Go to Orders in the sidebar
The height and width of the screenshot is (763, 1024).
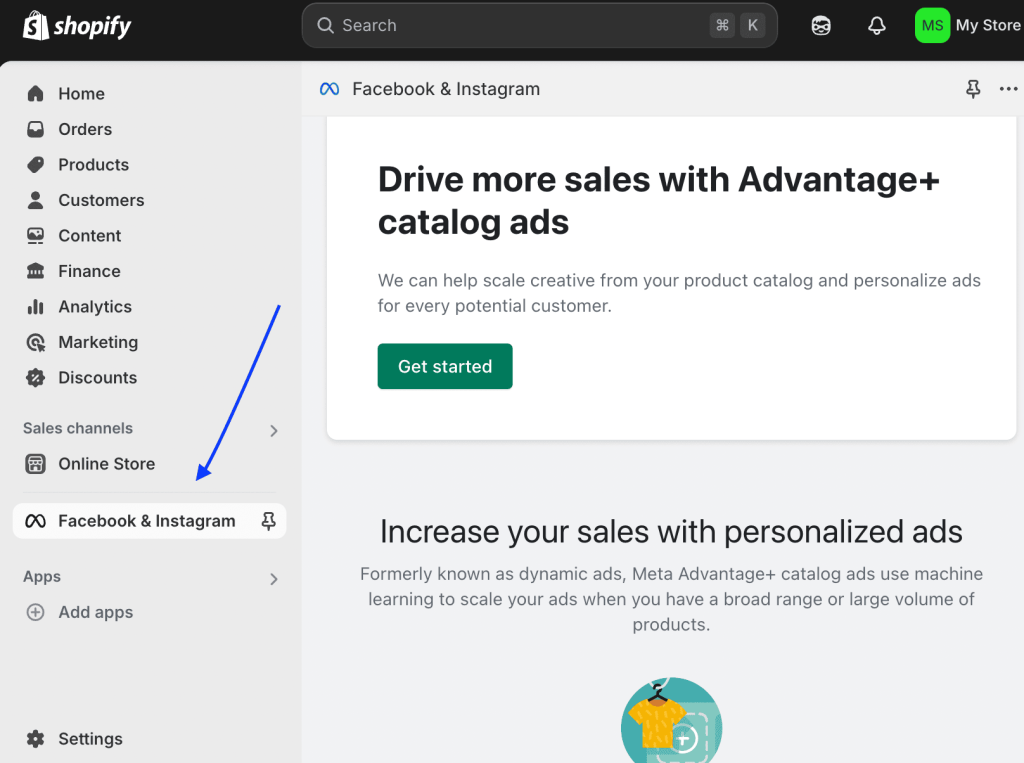coord(84,129)
